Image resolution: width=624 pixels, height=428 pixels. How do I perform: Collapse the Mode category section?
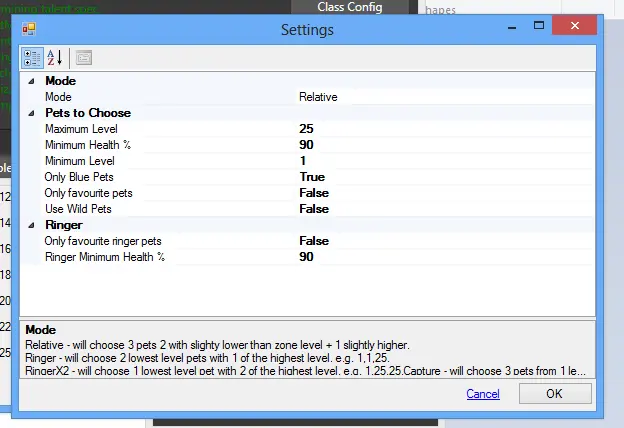click(x=30, y=81)
